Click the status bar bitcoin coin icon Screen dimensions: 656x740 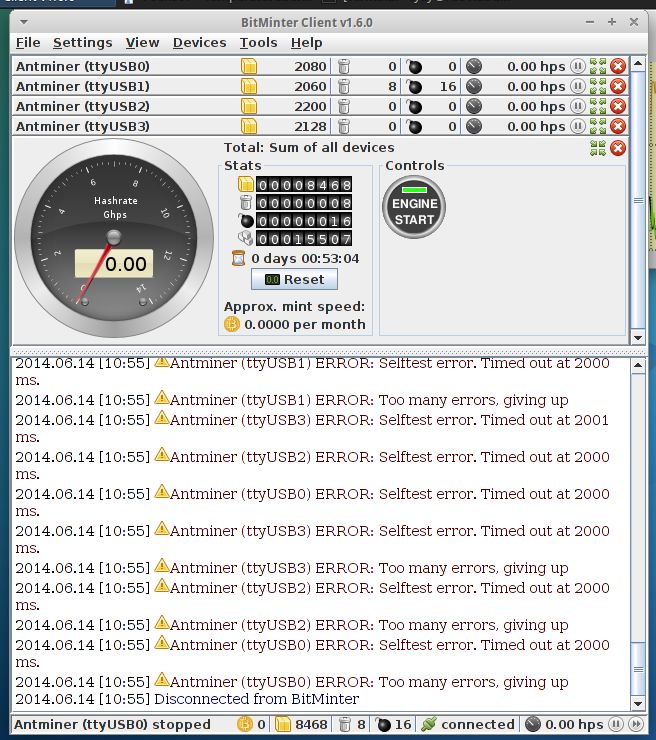click(x=245, y=724)
